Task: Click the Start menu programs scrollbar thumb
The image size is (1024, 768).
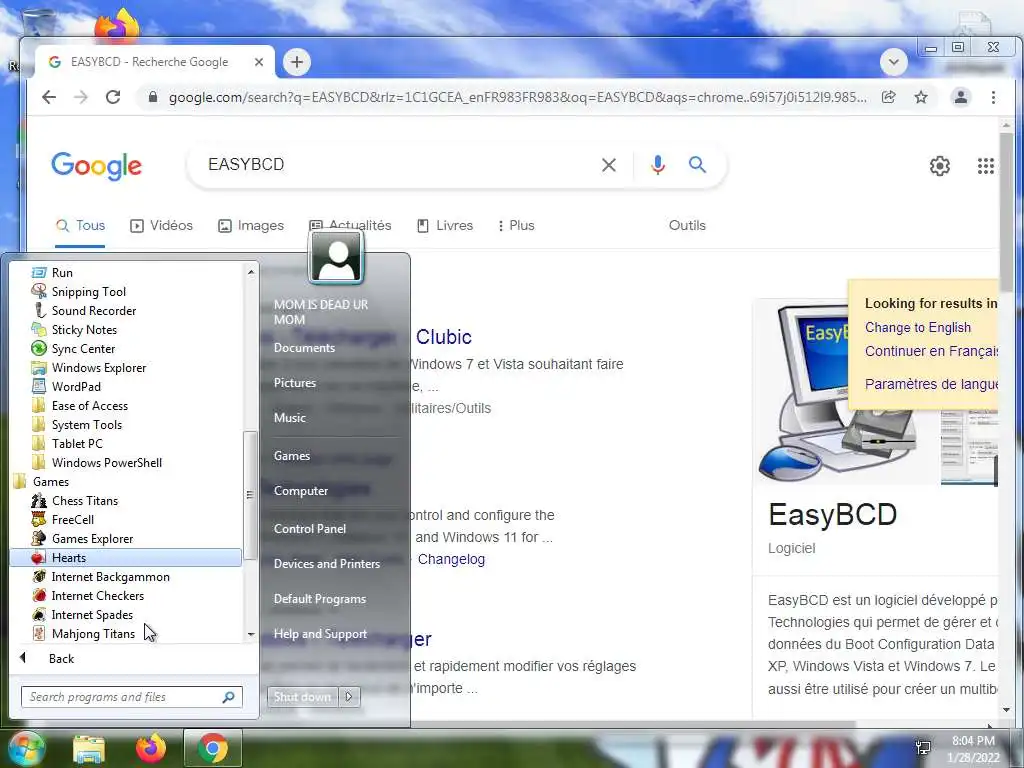Action: pos(250,494)
